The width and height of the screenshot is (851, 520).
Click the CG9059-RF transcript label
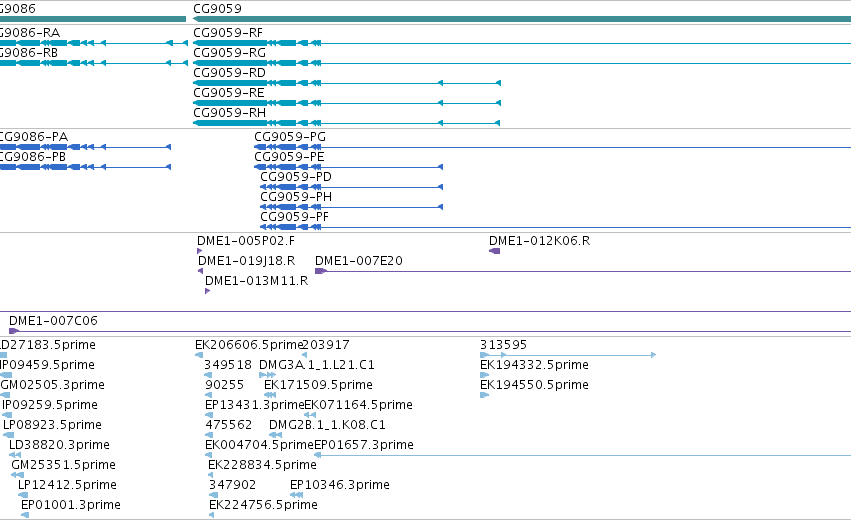point(228,33)
